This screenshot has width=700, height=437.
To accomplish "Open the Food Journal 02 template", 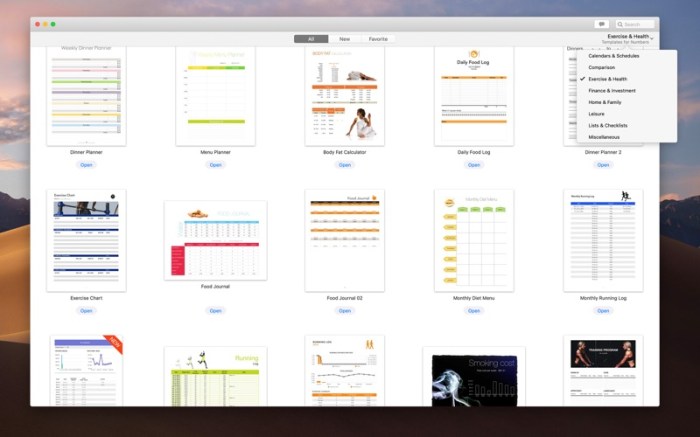I will tap(345, 311).
